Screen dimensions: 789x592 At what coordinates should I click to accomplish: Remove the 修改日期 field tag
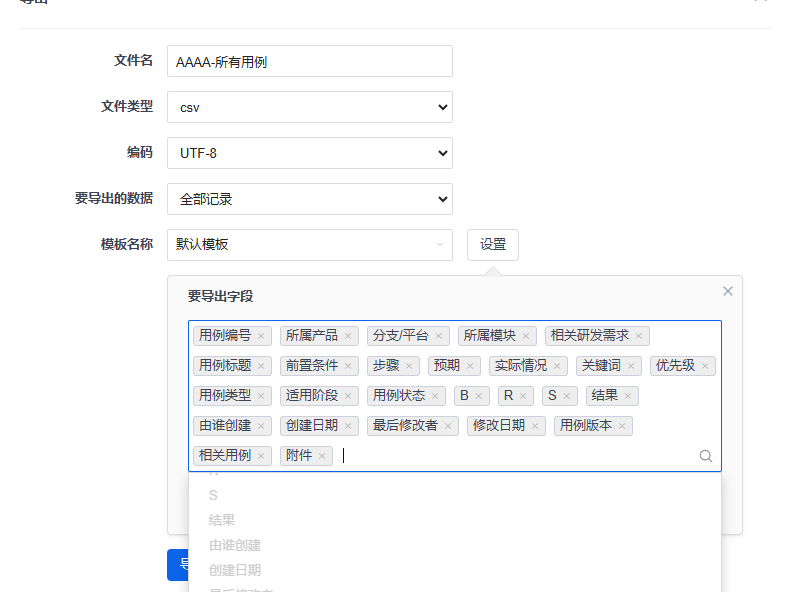pos(534,426)
